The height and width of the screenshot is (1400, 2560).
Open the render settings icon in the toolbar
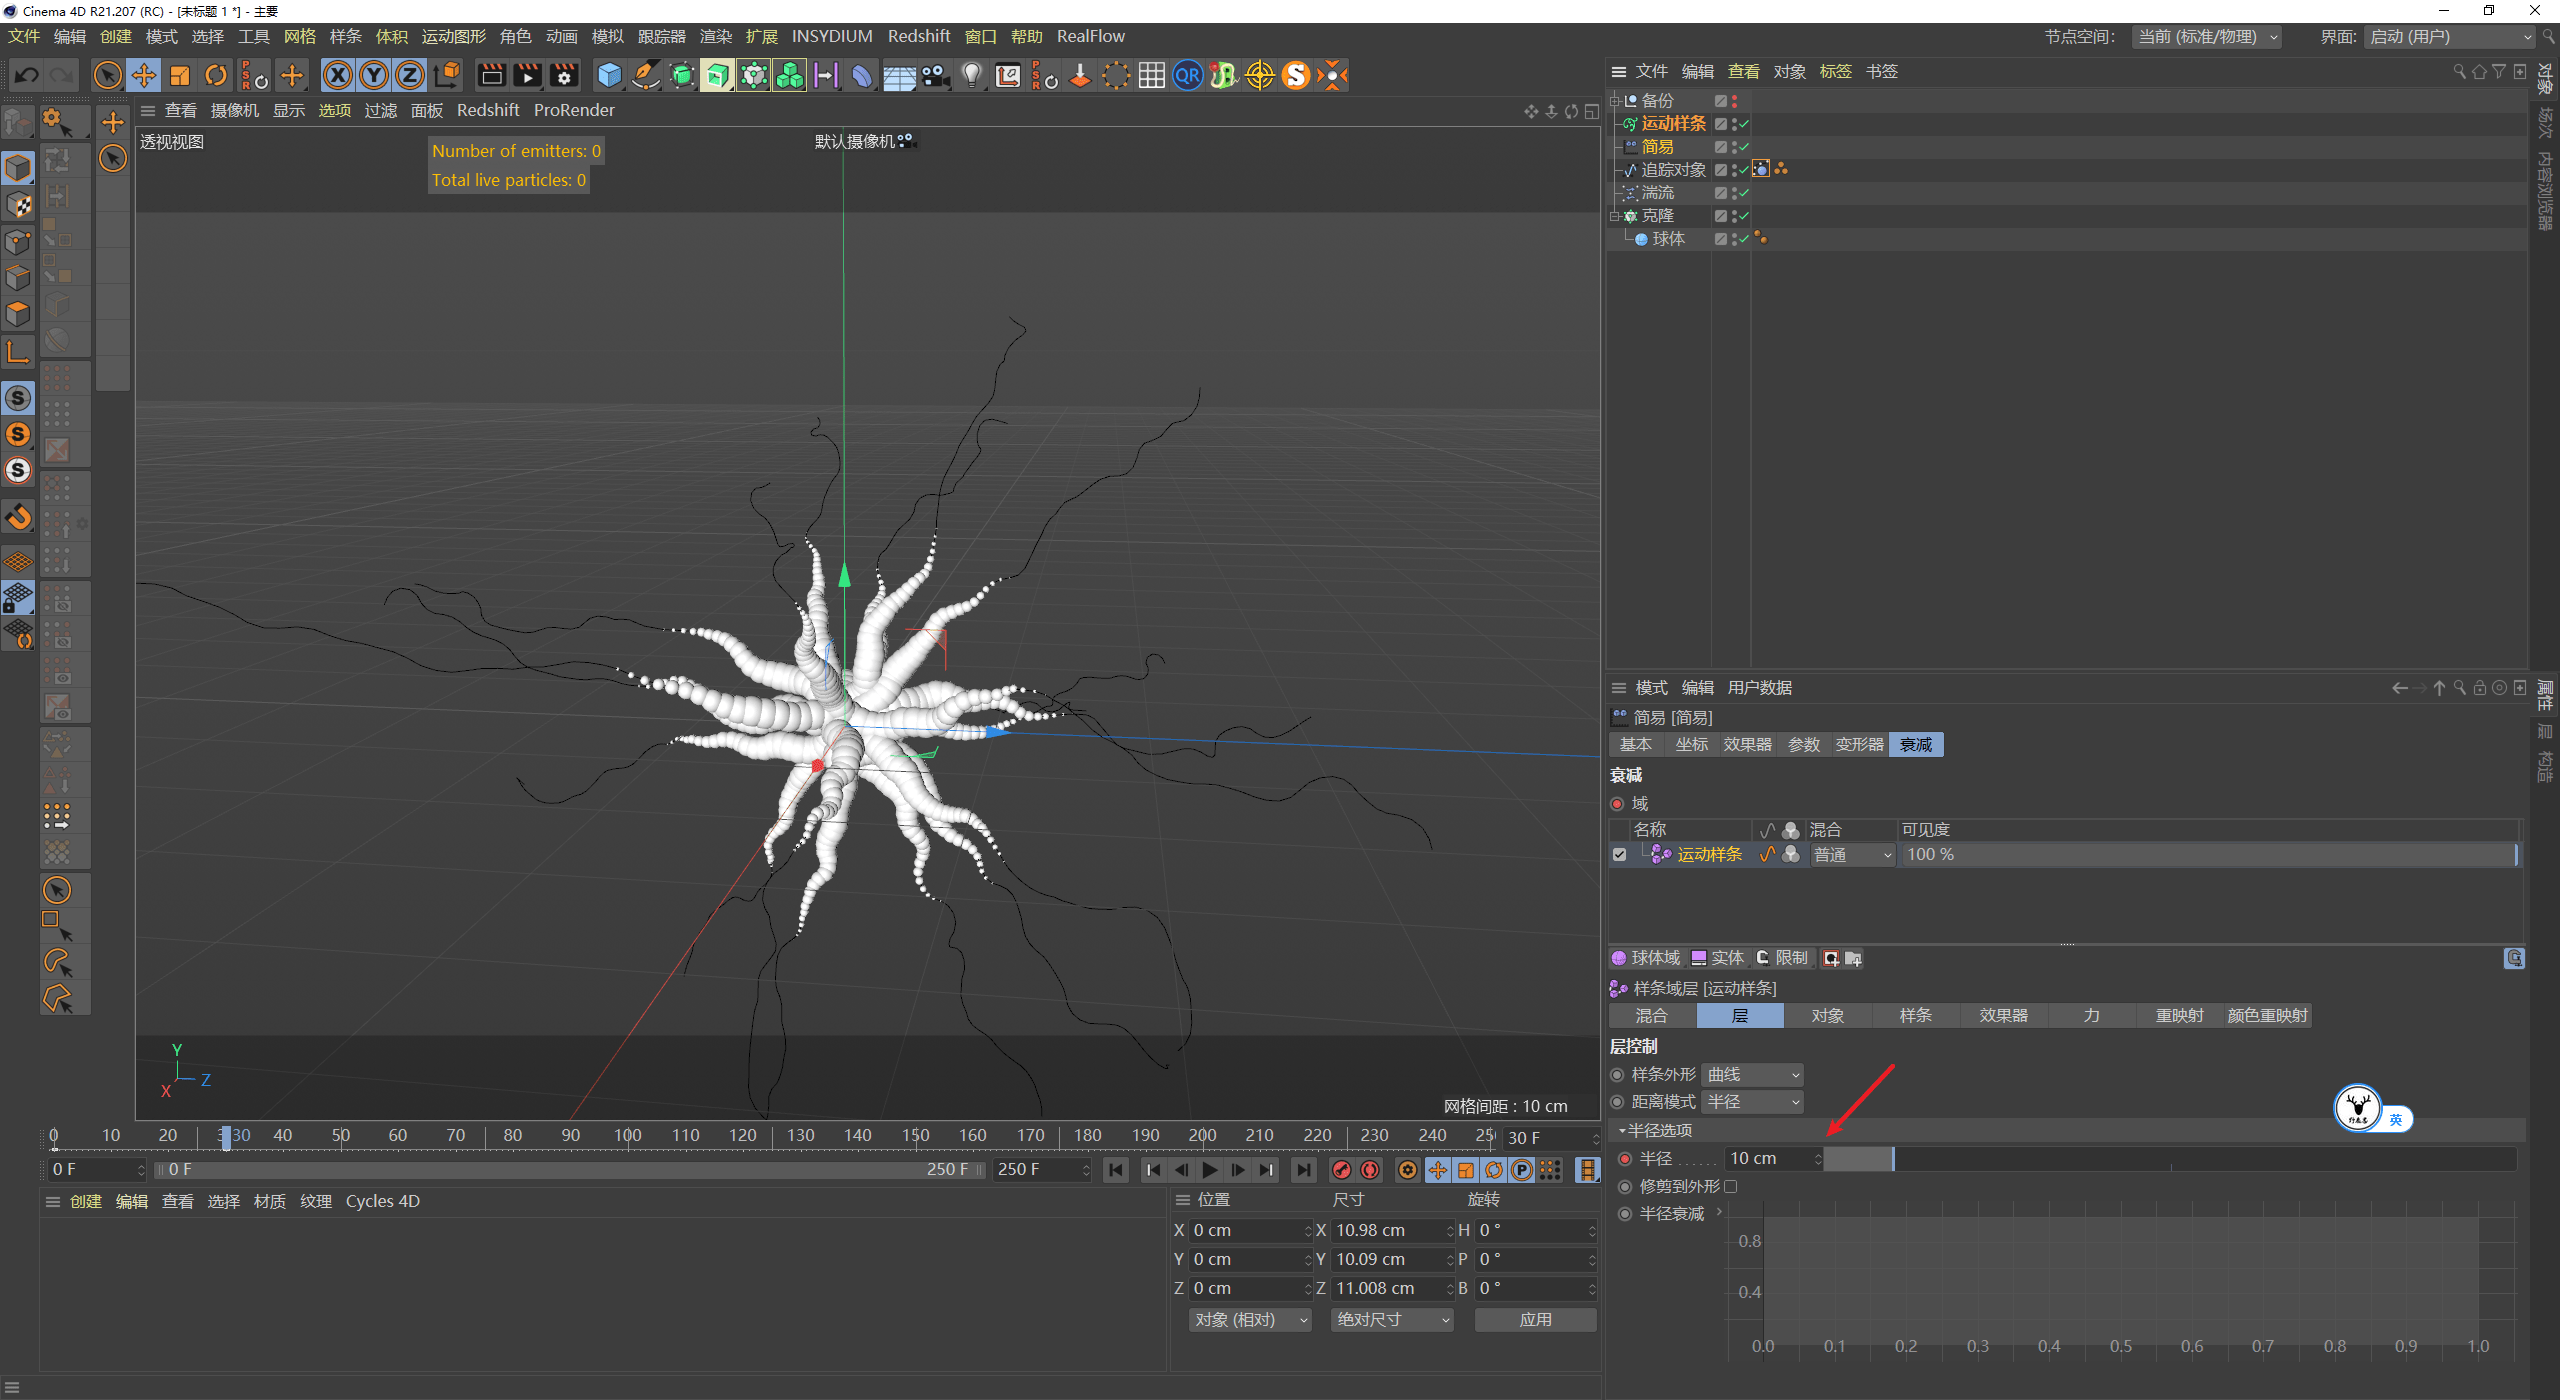coord(563,75)
